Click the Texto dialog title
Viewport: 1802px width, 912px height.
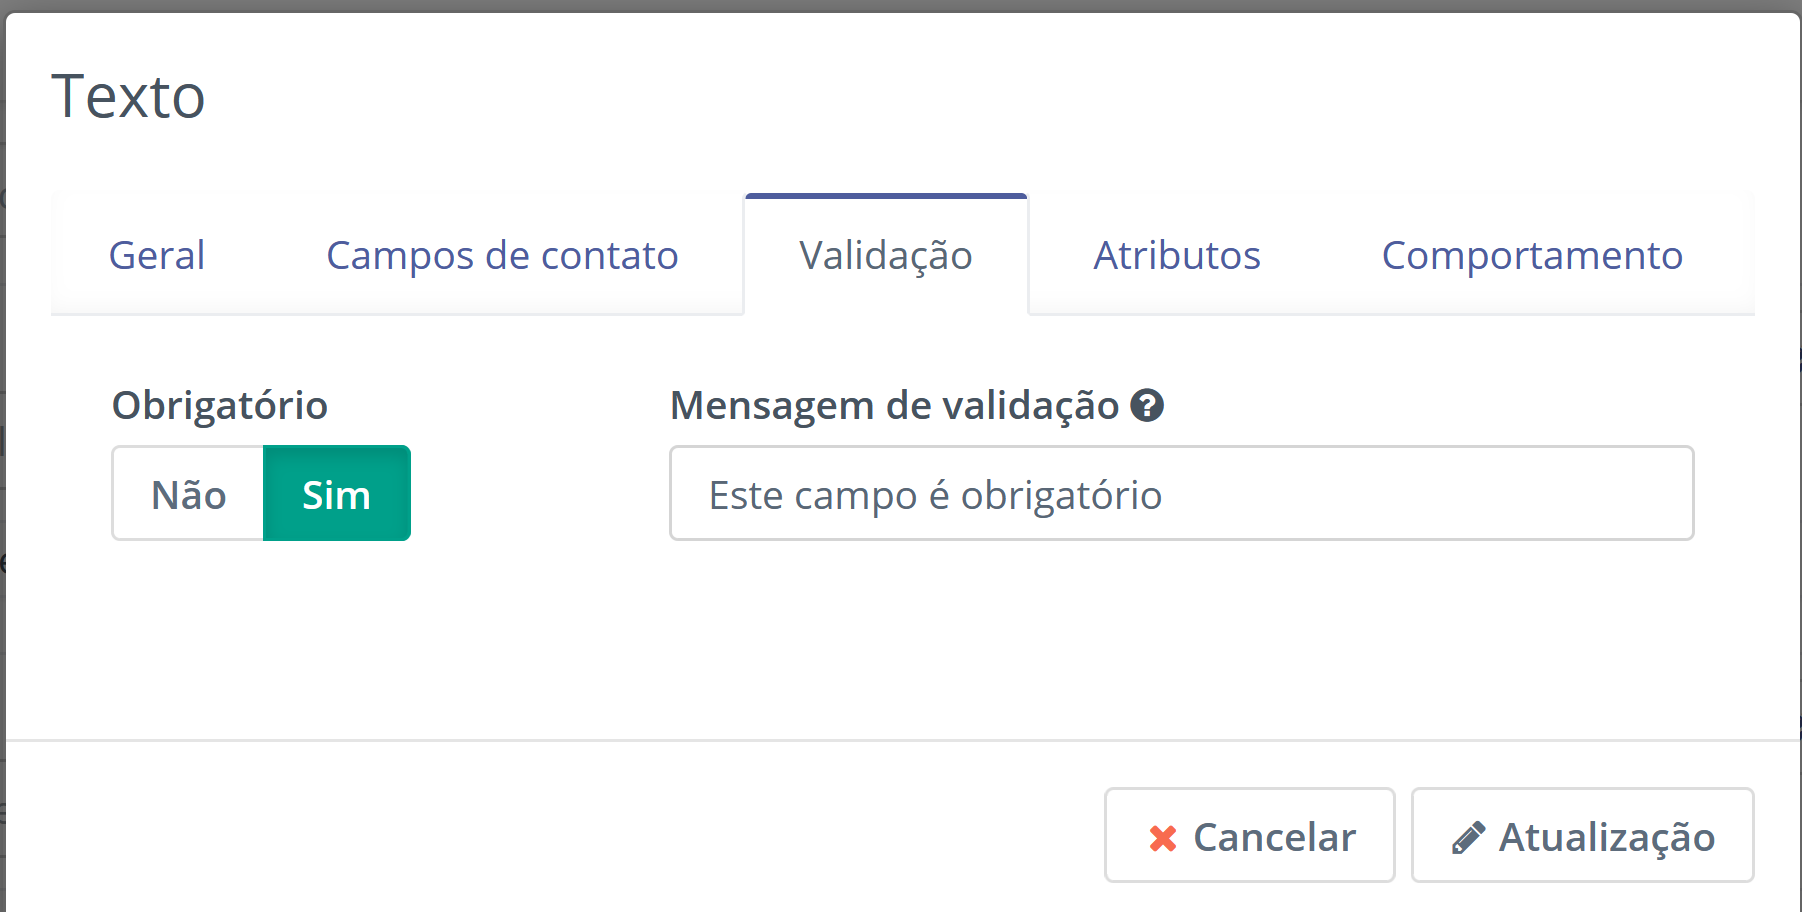[128, 97]
